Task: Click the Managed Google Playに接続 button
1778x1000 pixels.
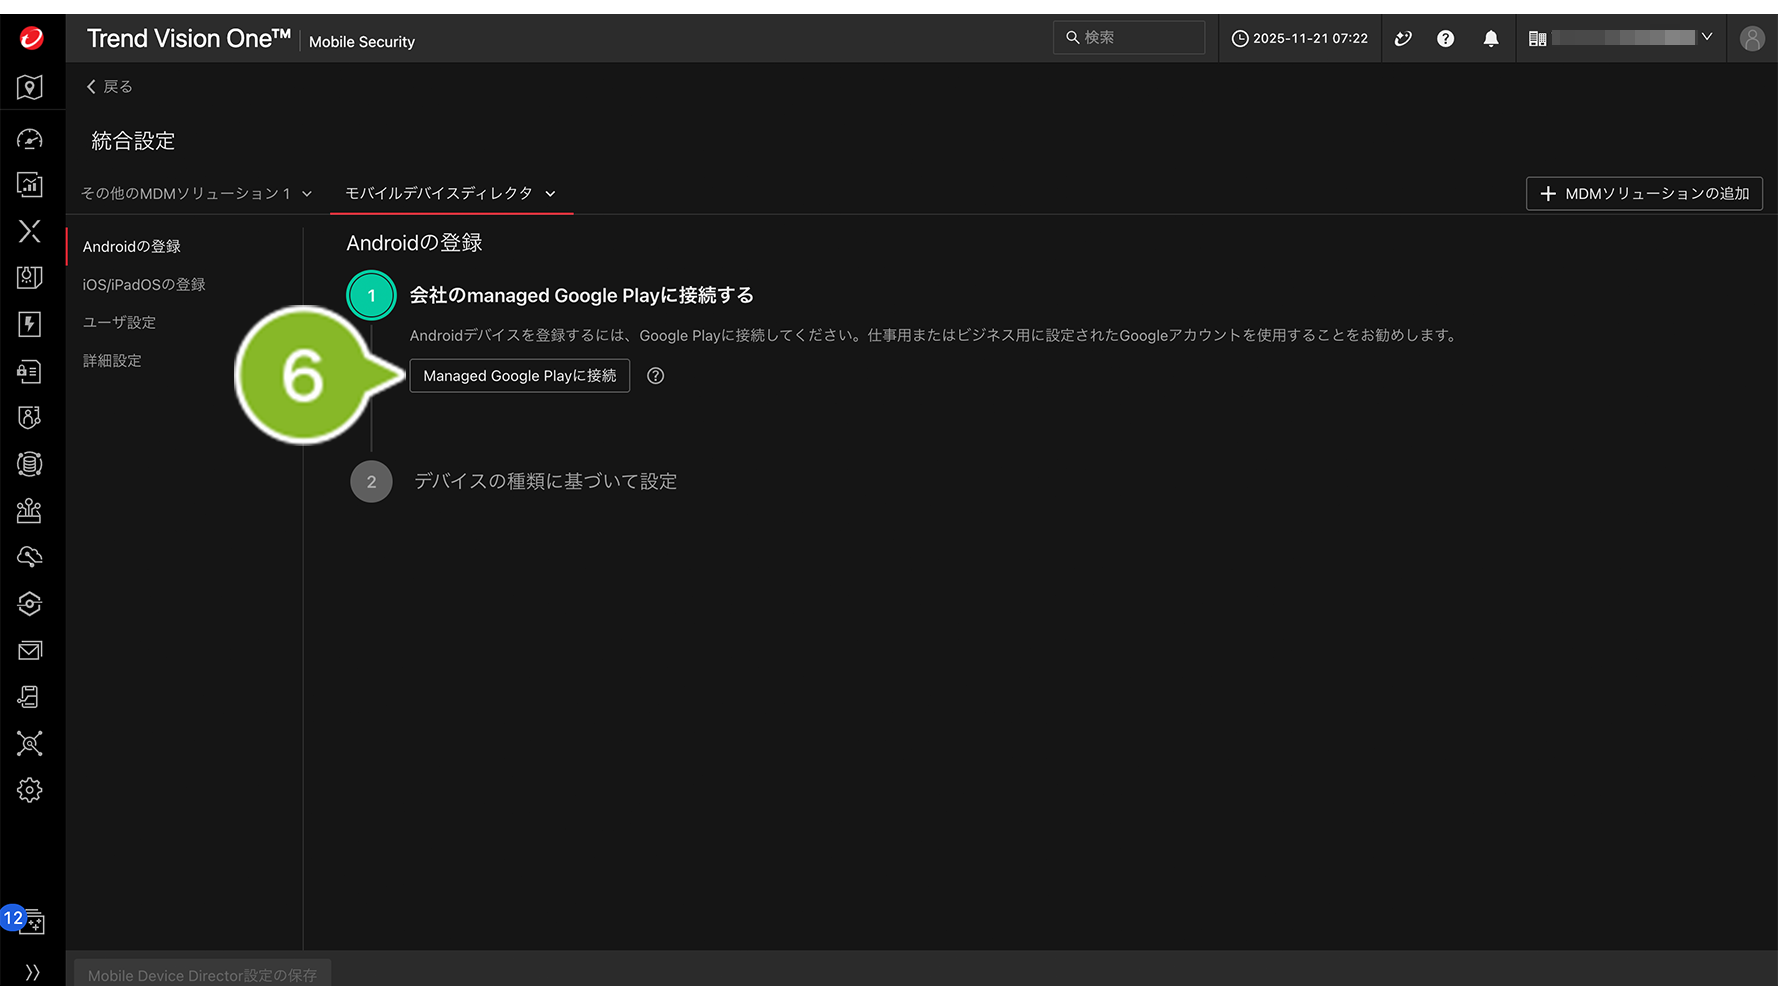Action: click(519, 376)
